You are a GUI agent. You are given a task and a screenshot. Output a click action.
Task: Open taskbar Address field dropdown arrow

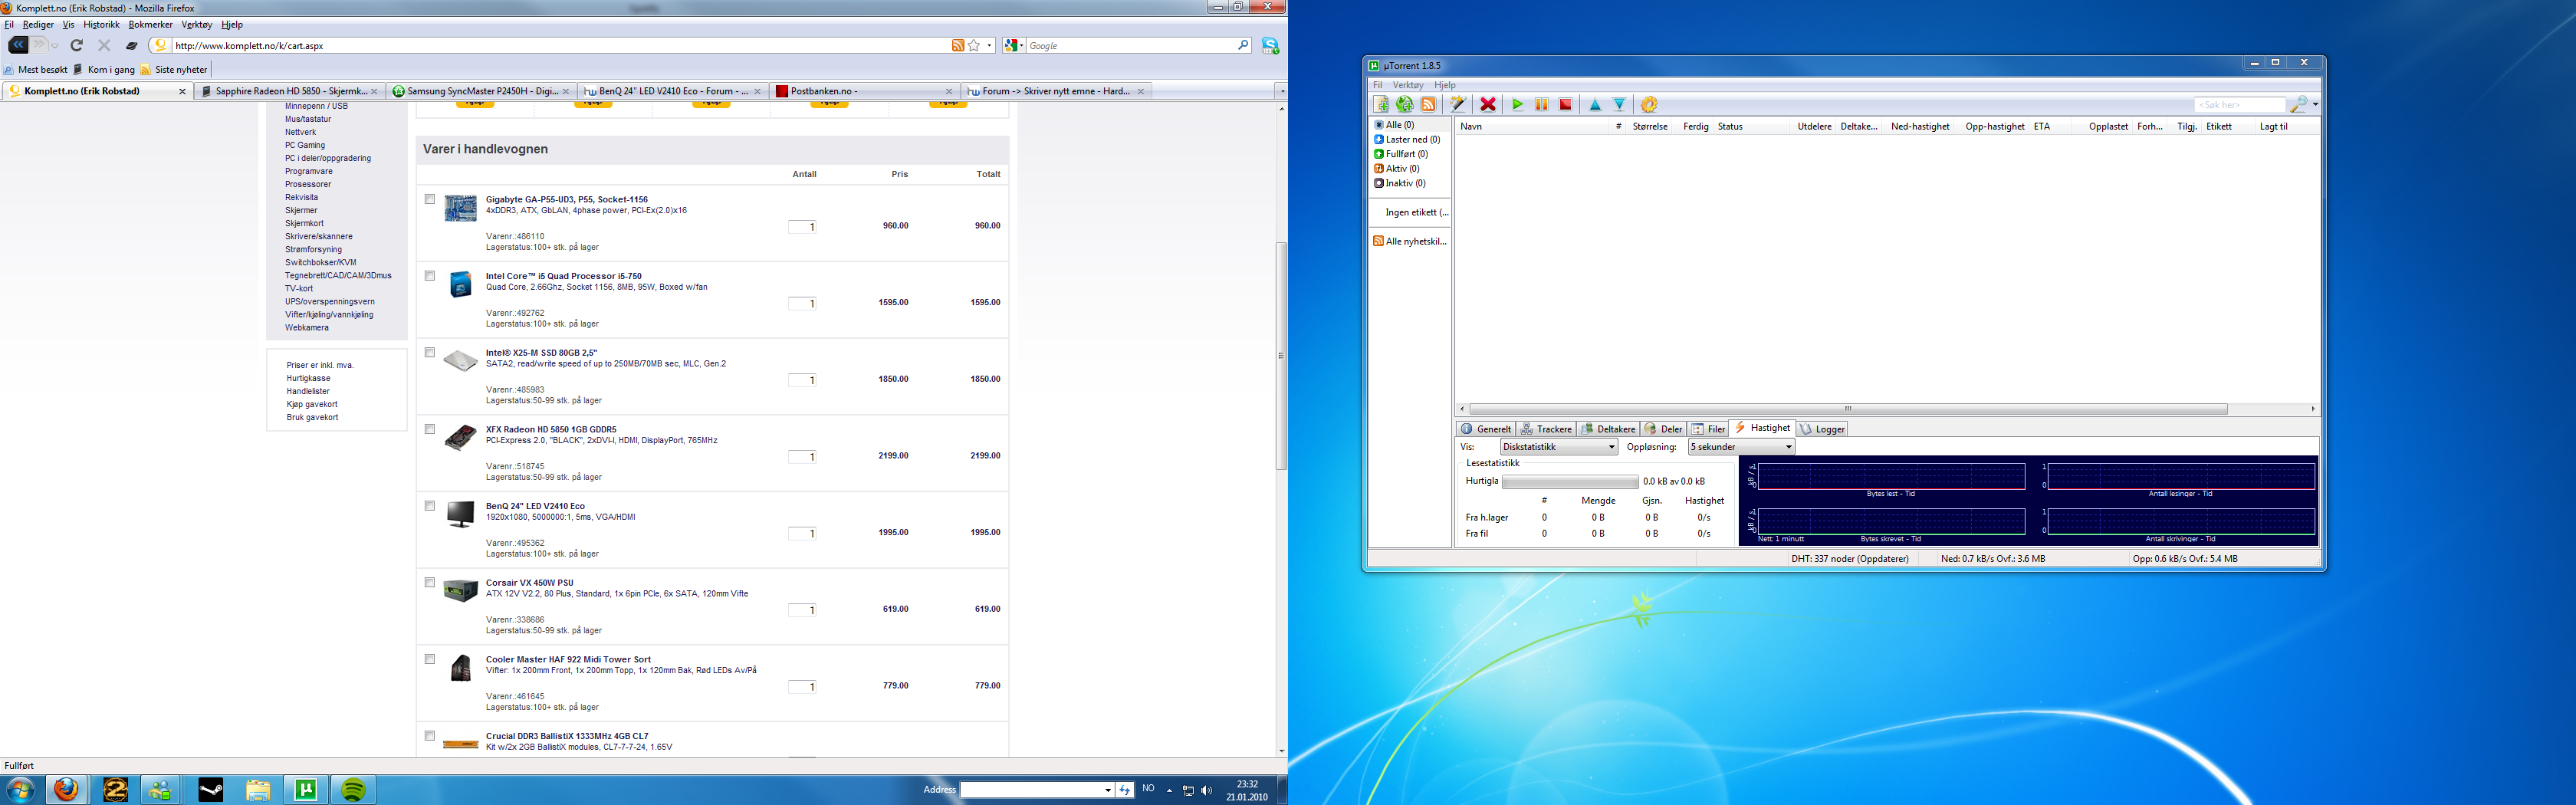click(1108, 790)
